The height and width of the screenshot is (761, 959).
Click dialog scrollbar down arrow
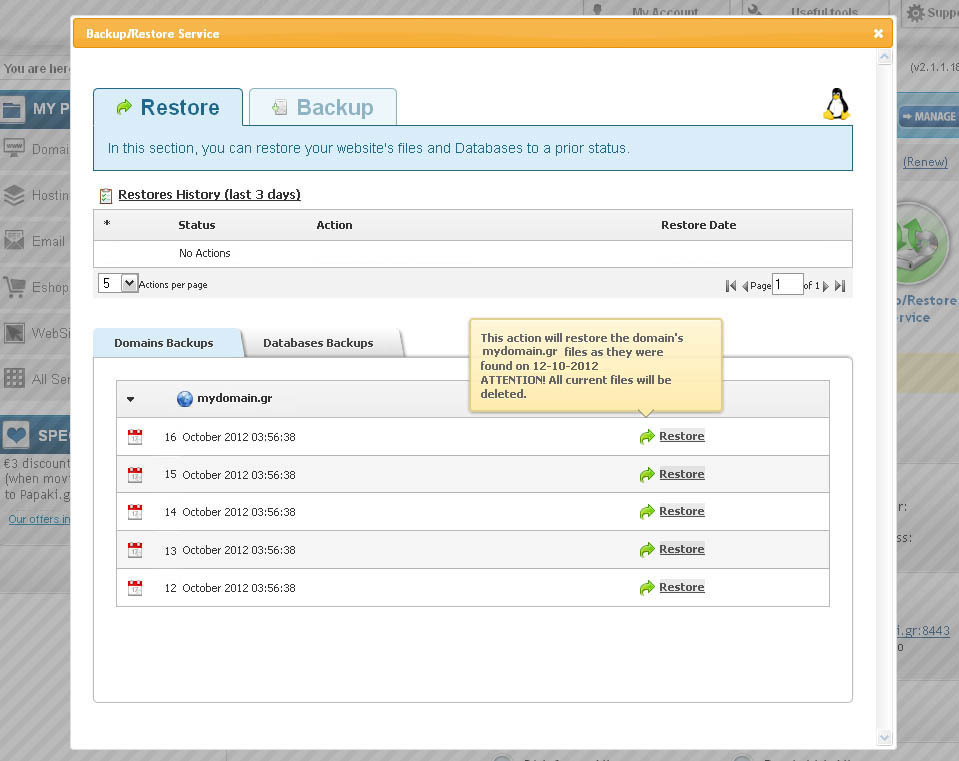[x=884, y=738]
